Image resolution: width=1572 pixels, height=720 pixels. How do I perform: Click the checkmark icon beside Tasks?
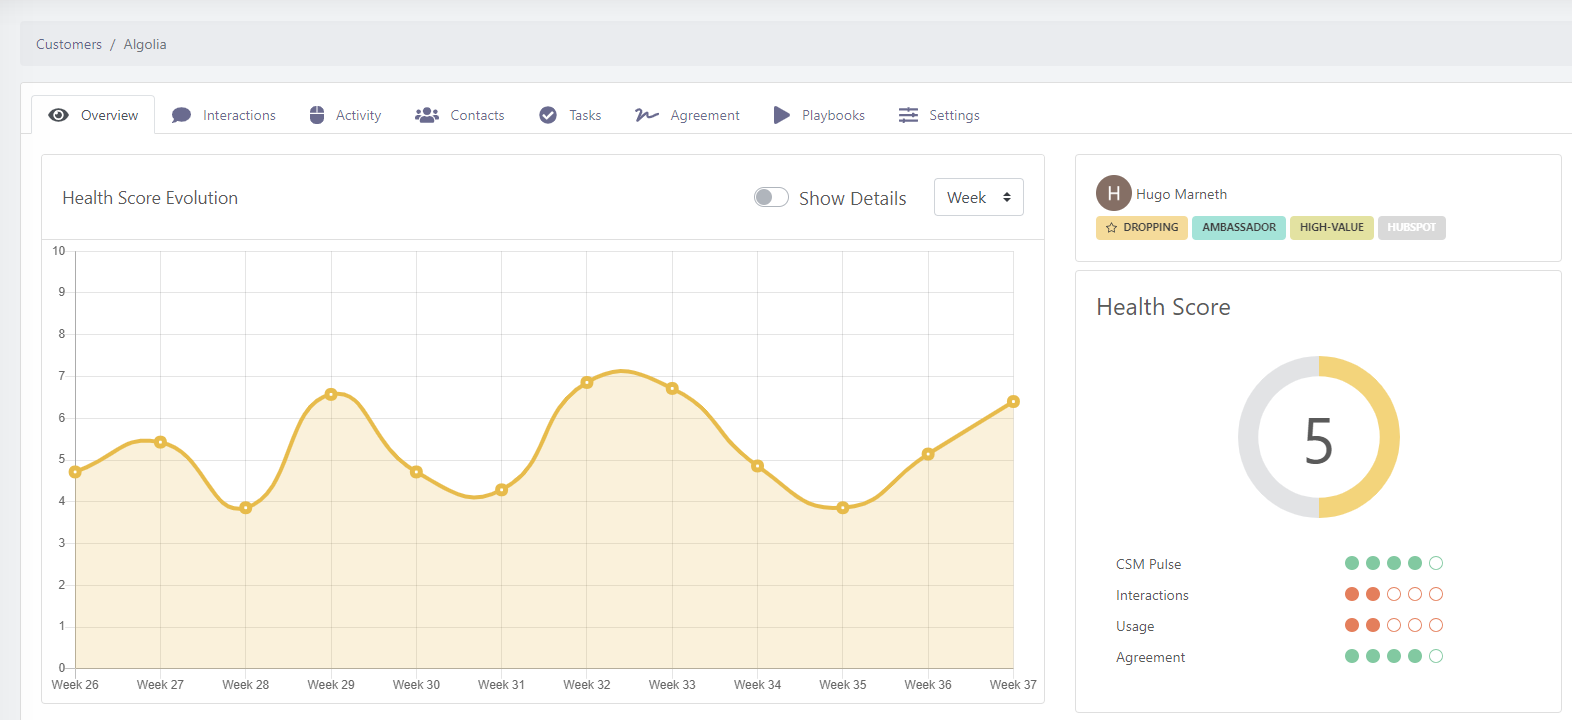(548, 115)
